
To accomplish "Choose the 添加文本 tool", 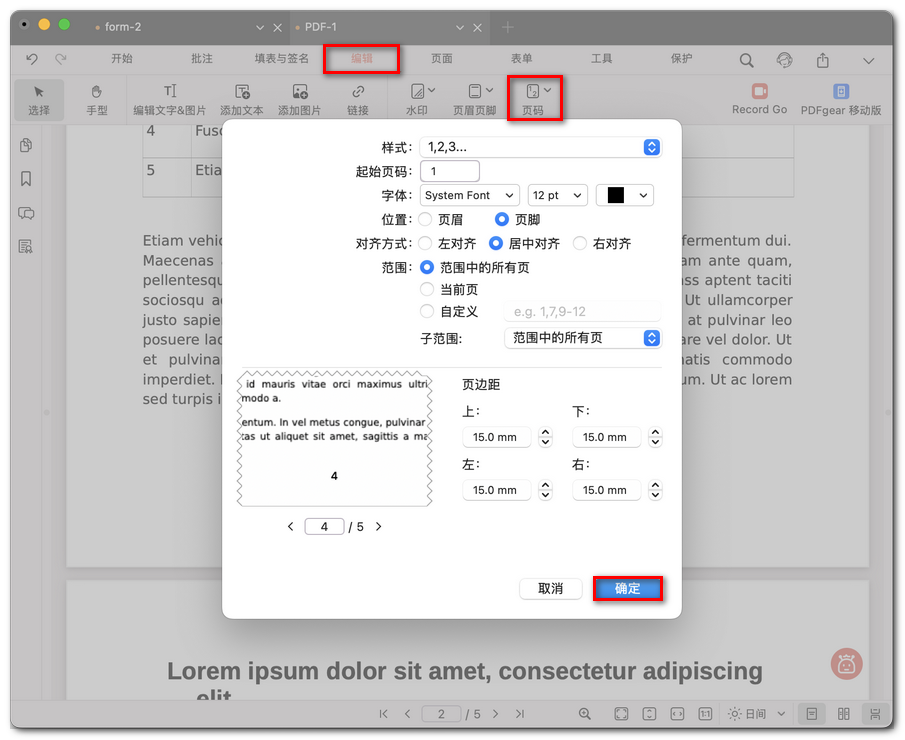I will (x=242, y=99).
